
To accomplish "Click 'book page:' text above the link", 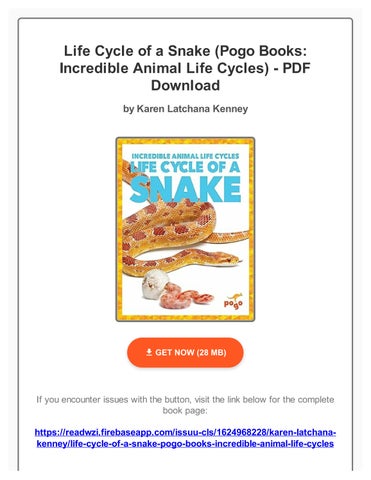I will tap(185, 411).
